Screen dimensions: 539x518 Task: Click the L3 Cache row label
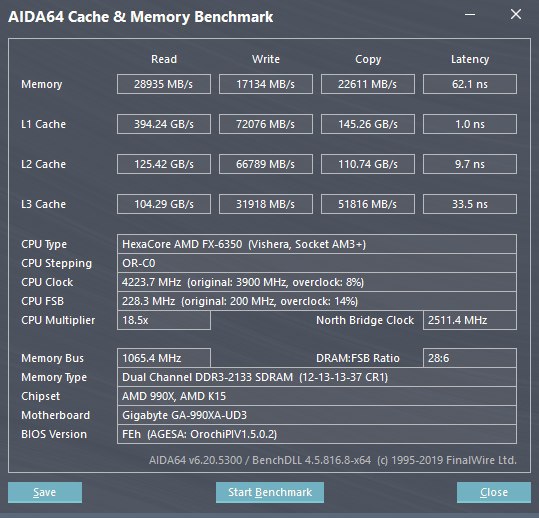click(x=43, y=204)
